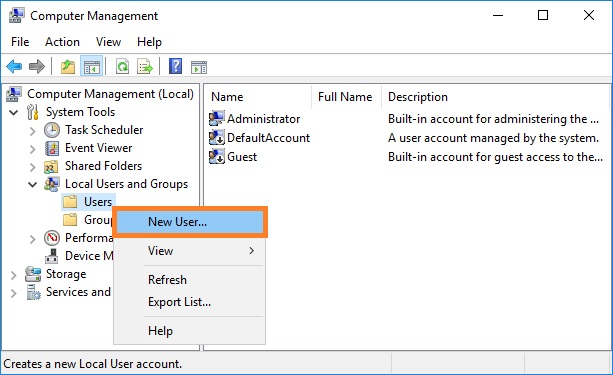Expand the Services and Applications node
Screen dimensions: 613x375
point(14,293)
